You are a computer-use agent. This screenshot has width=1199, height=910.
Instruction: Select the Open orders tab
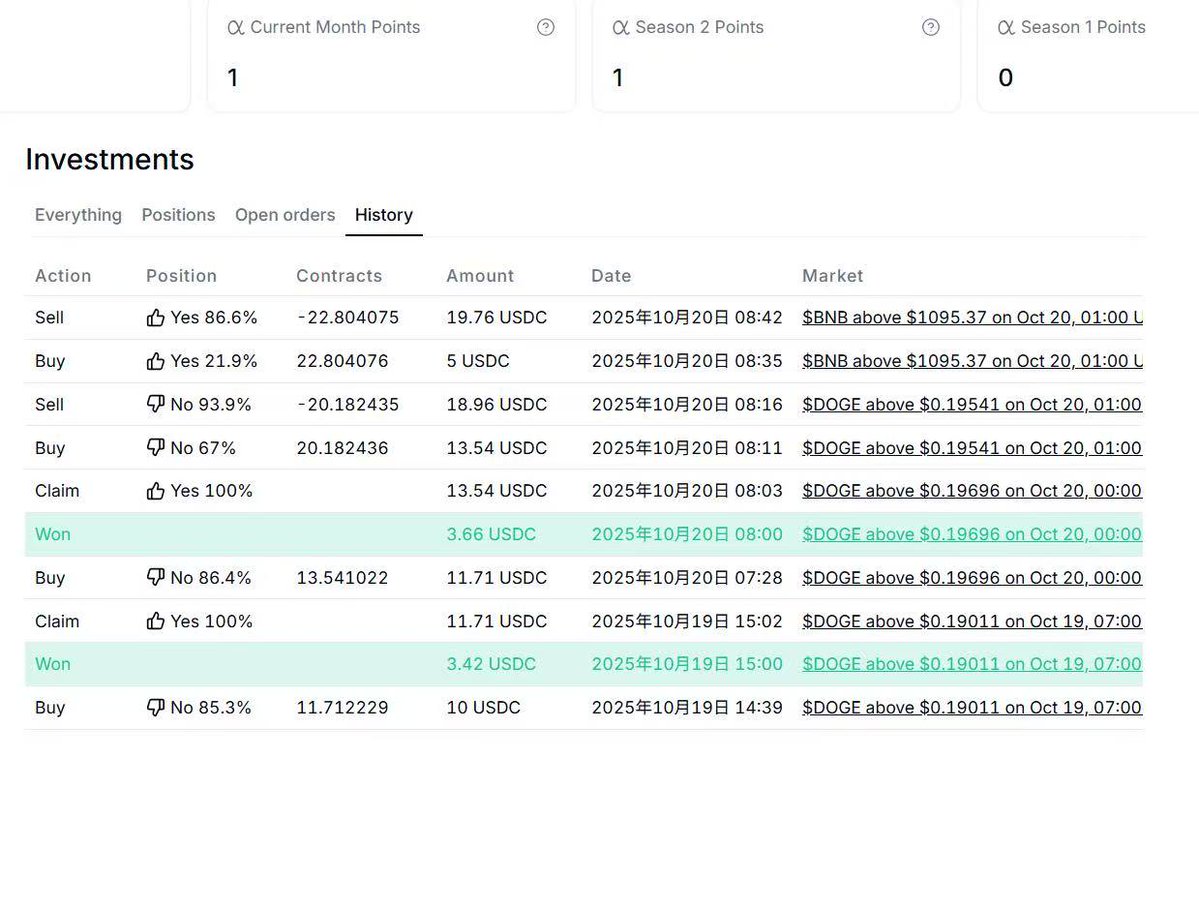pos(285,215)
